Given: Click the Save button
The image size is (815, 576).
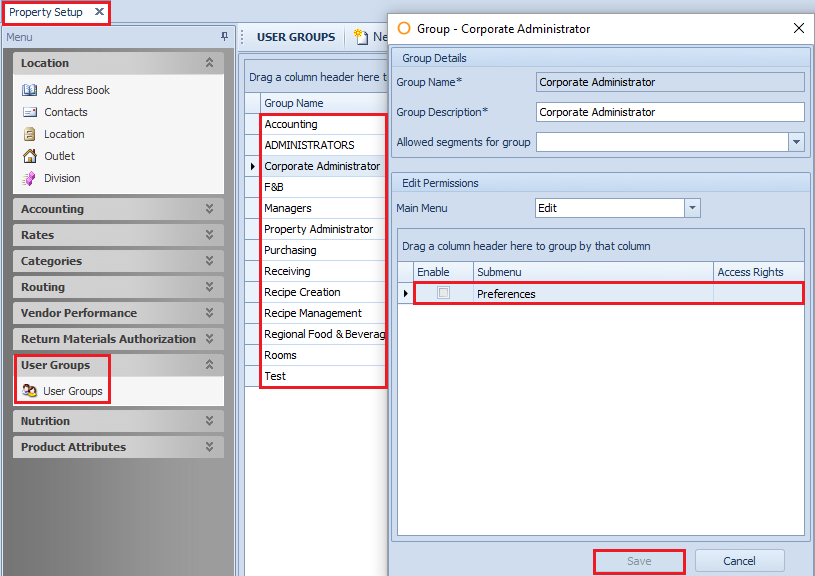Looking at the screenshot, I should 639,561.
